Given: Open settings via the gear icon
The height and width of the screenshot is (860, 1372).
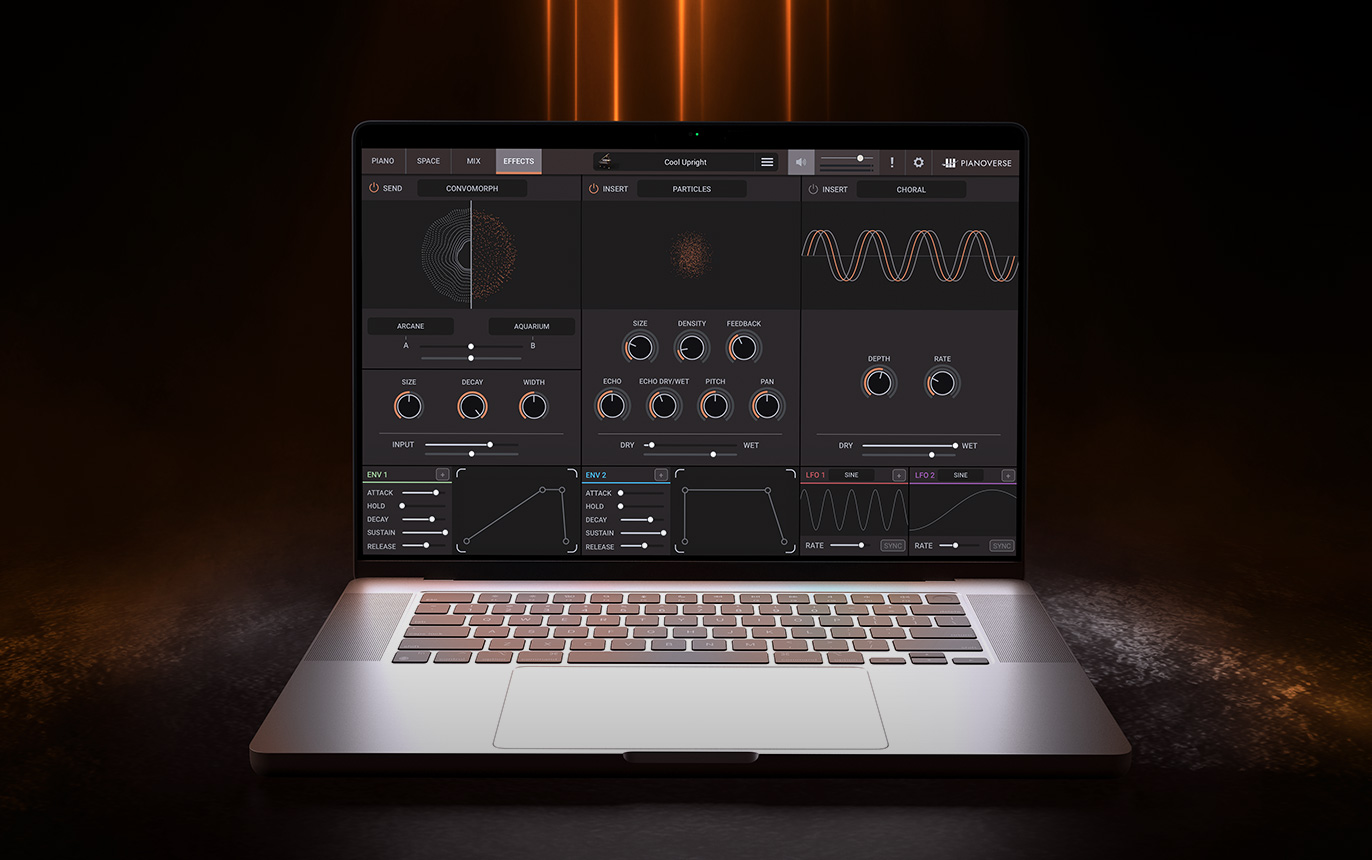Looking at the screenshot, I should (x=918, y=162).
